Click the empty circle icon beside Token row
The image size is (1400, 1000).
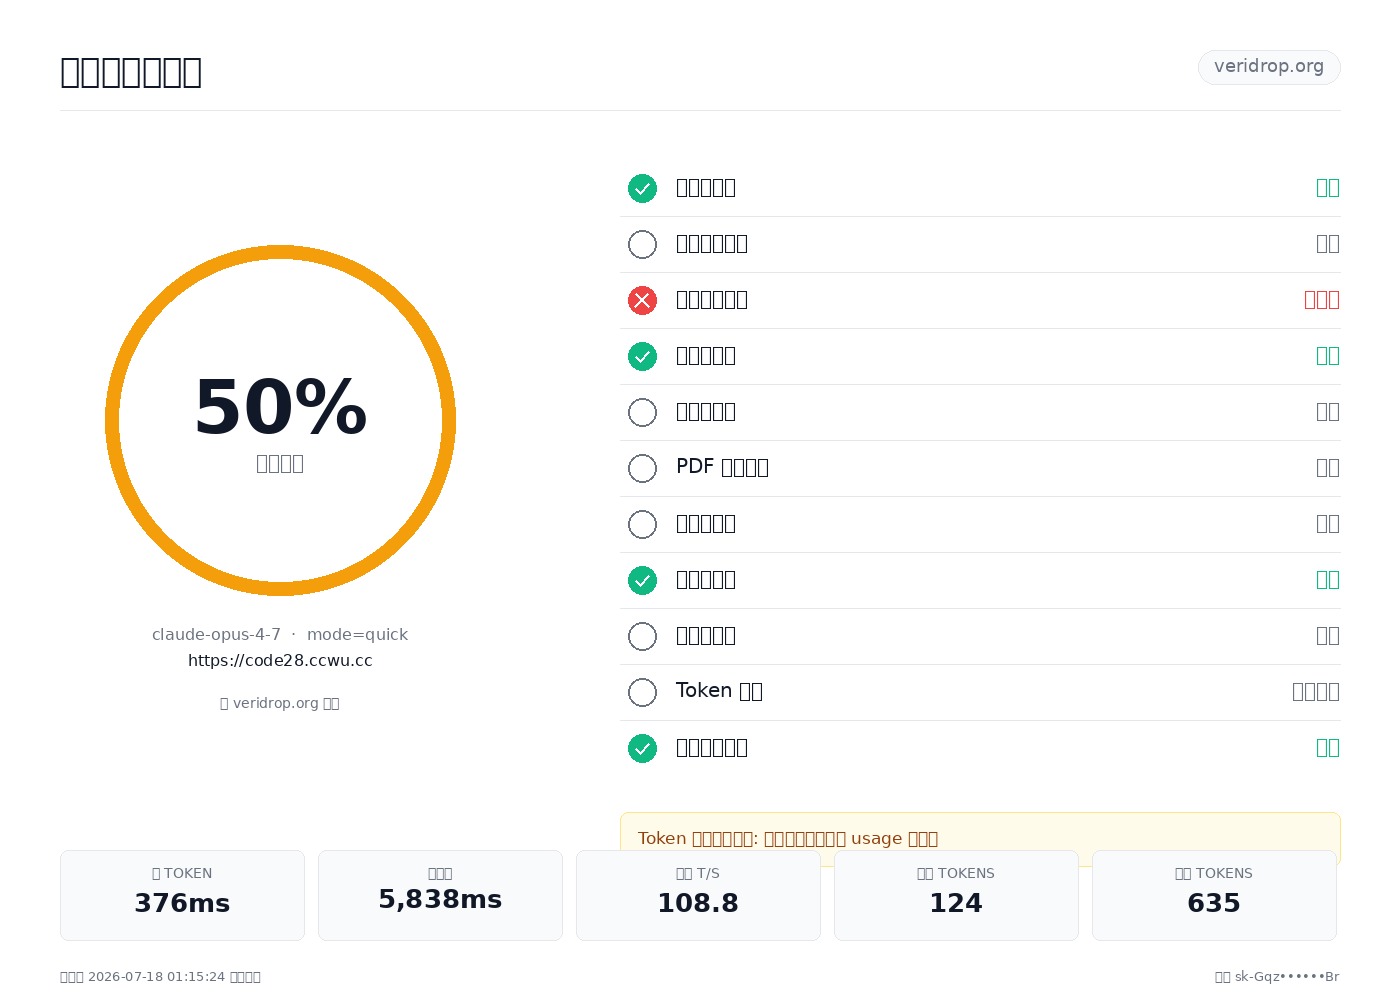tap(642, 692)
